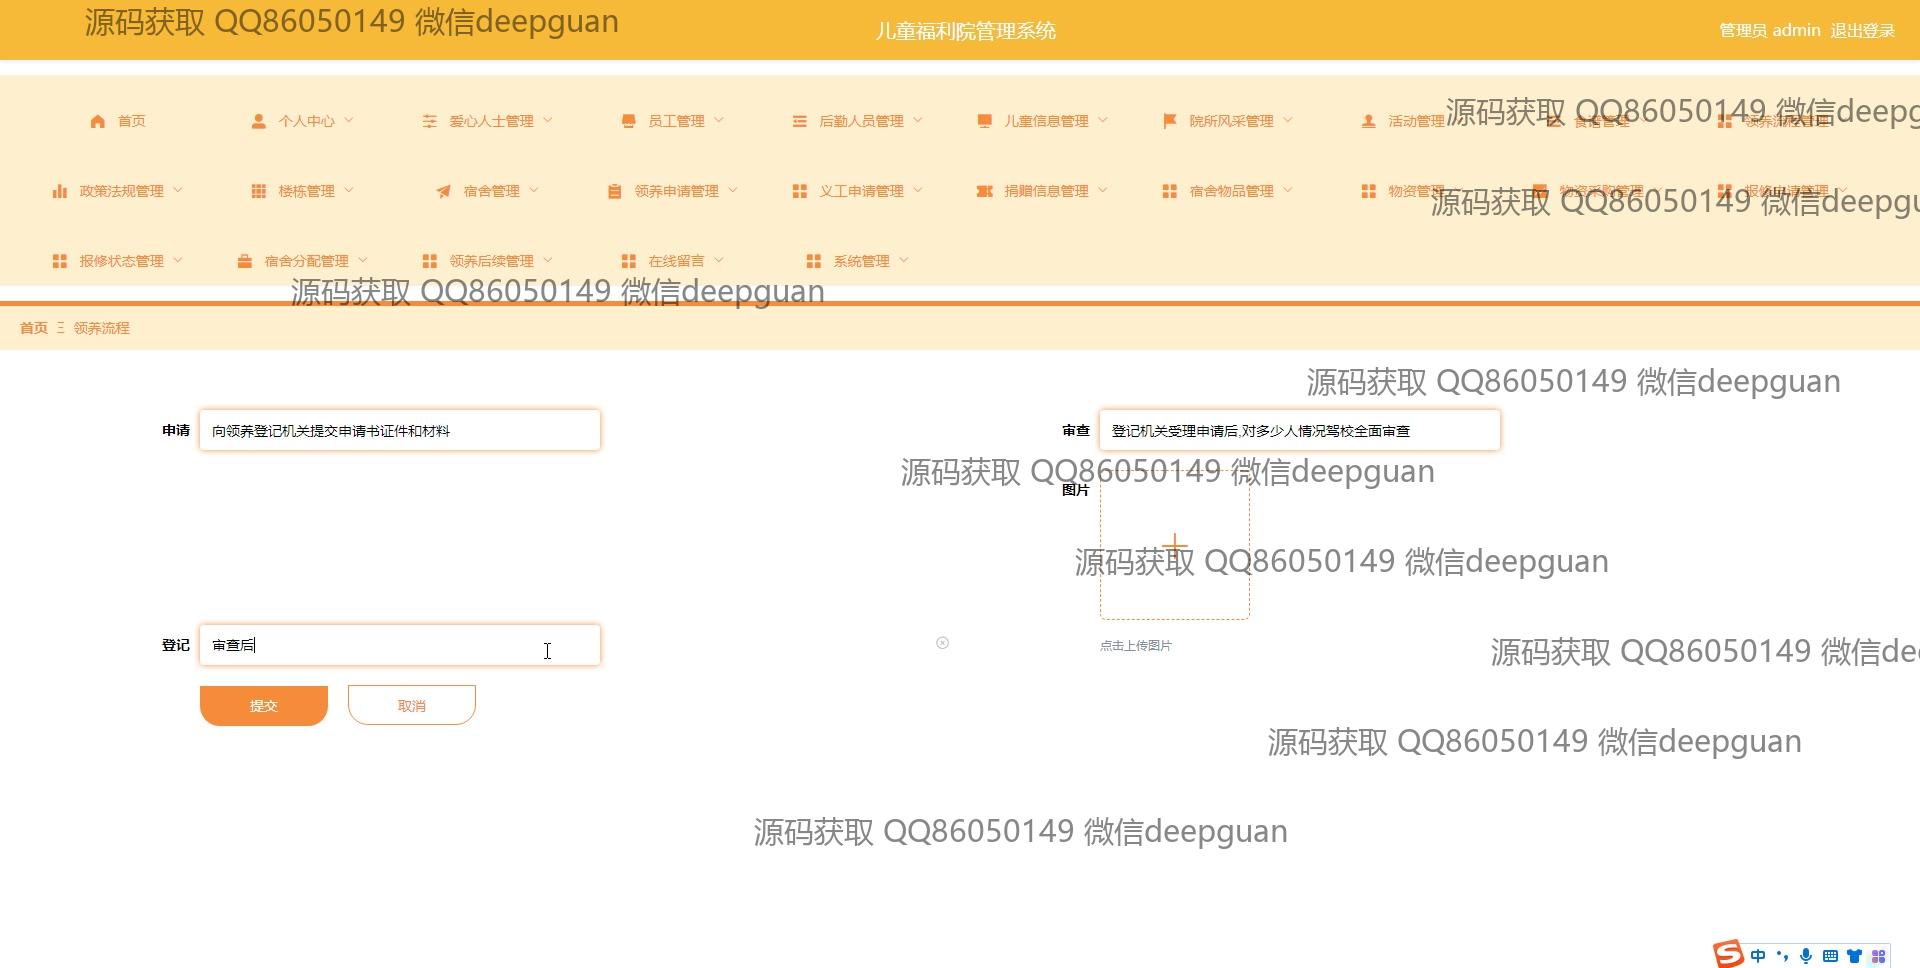The height and width of the screenshot is (968, 1920).
Task: Expand the 后勤人员管理 dropdown chevron
Action: (x=918, y=120)
